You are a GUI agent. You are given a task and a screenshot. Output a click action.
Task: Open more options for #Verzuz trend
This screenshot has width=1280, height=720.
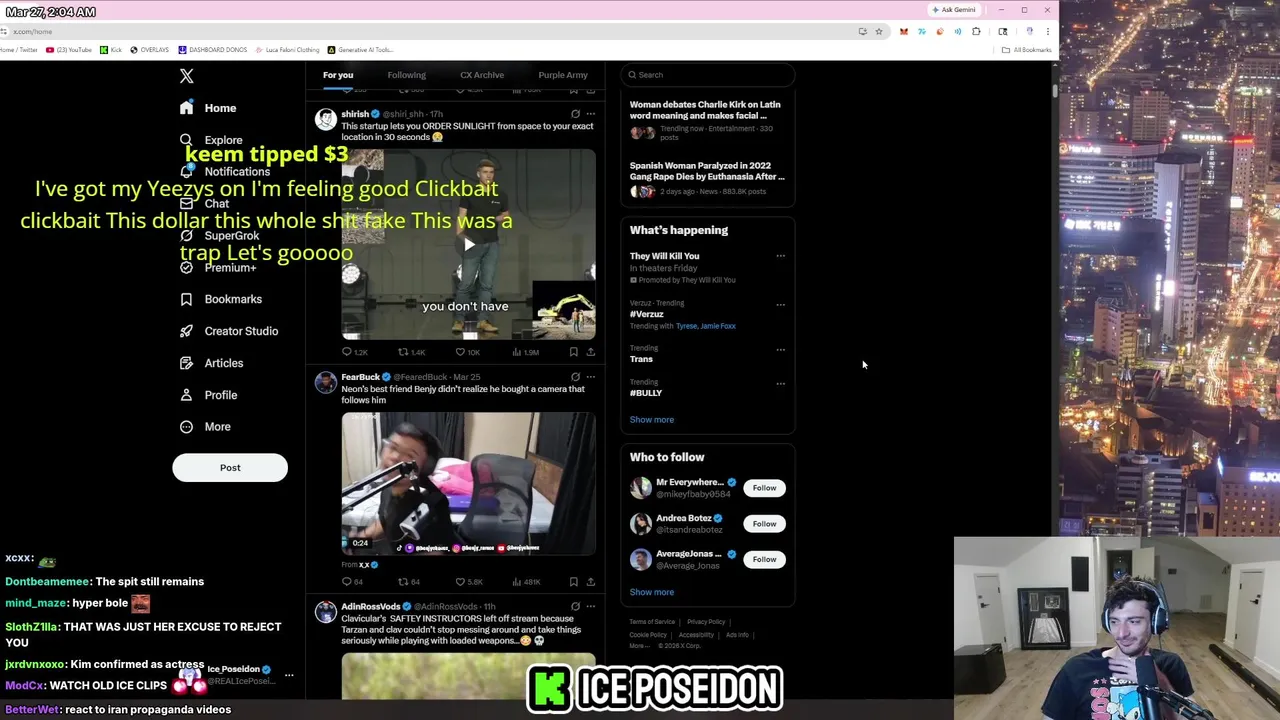[x=781, y=304]
